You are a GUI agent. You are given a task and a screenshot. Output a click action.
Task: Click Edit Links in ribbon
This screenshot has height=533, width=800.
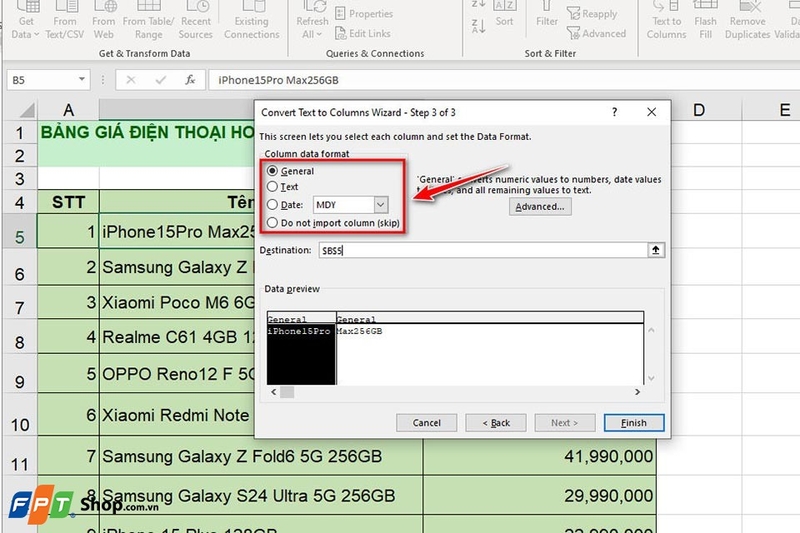(x=363, y=34)
